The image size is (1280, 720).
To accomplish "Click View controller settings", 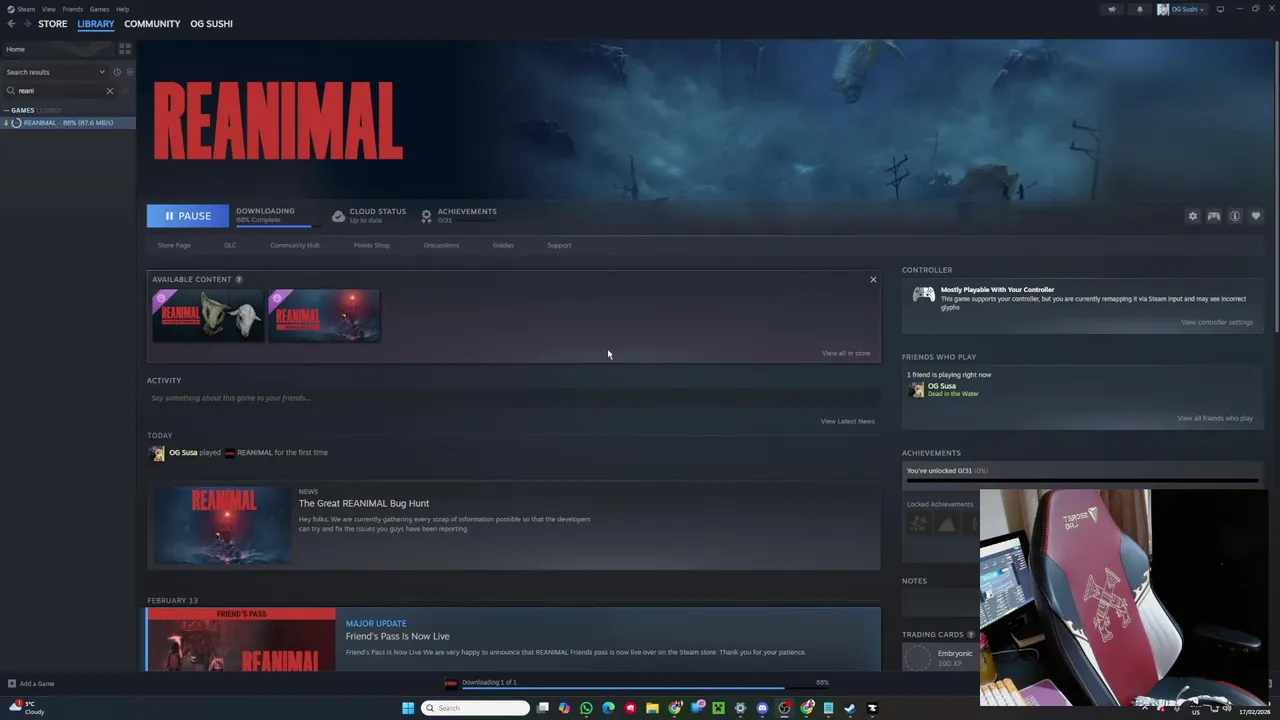I will point(1217,322).
